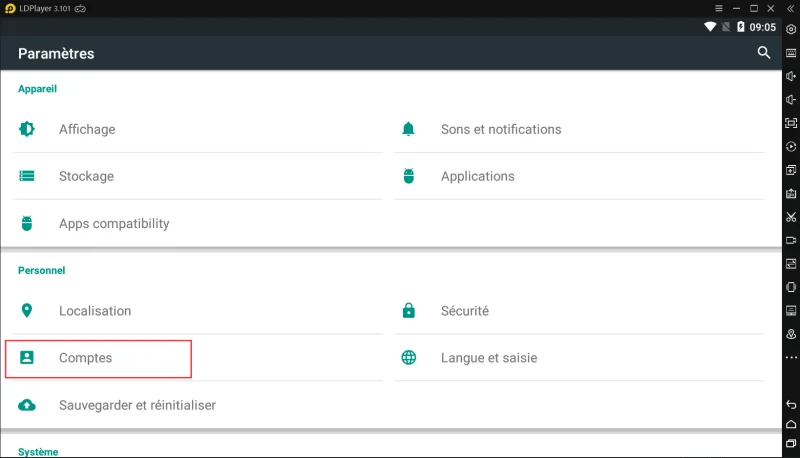The width and height of the screenshot is (800, 458).
Task: Go back with Android back arrow
Action: point(791,404)
